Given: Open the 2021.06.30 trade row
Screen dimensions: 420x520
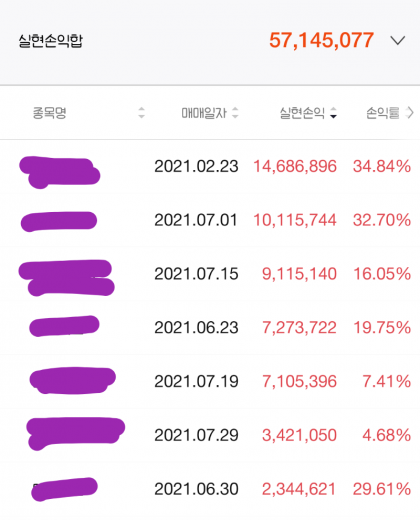Looking at the screenshot, I should pyautogui.click(x=210, y=489).
